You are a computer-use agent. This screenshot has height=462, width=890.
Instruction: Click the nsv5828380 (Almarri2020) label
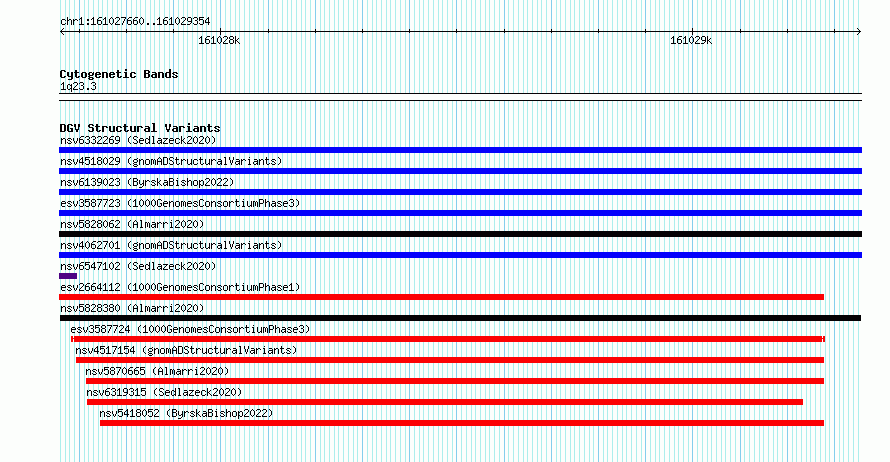132,308
